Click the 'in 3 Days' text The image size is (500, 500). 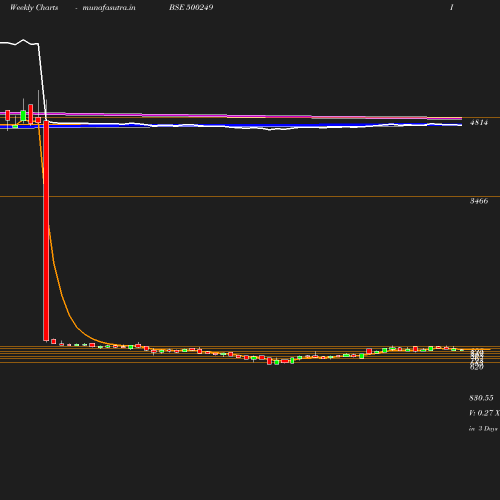click(483, 429)
